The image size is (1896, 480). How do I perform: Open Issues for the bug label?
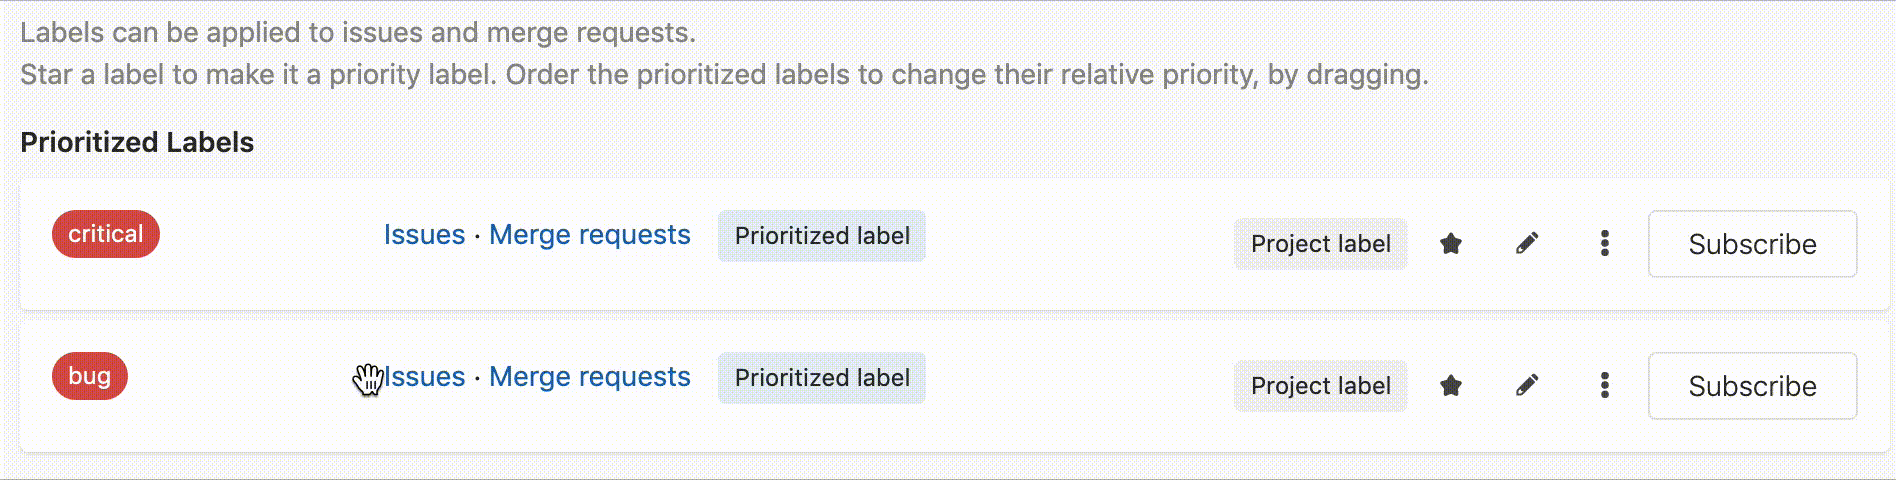point(426,377)
